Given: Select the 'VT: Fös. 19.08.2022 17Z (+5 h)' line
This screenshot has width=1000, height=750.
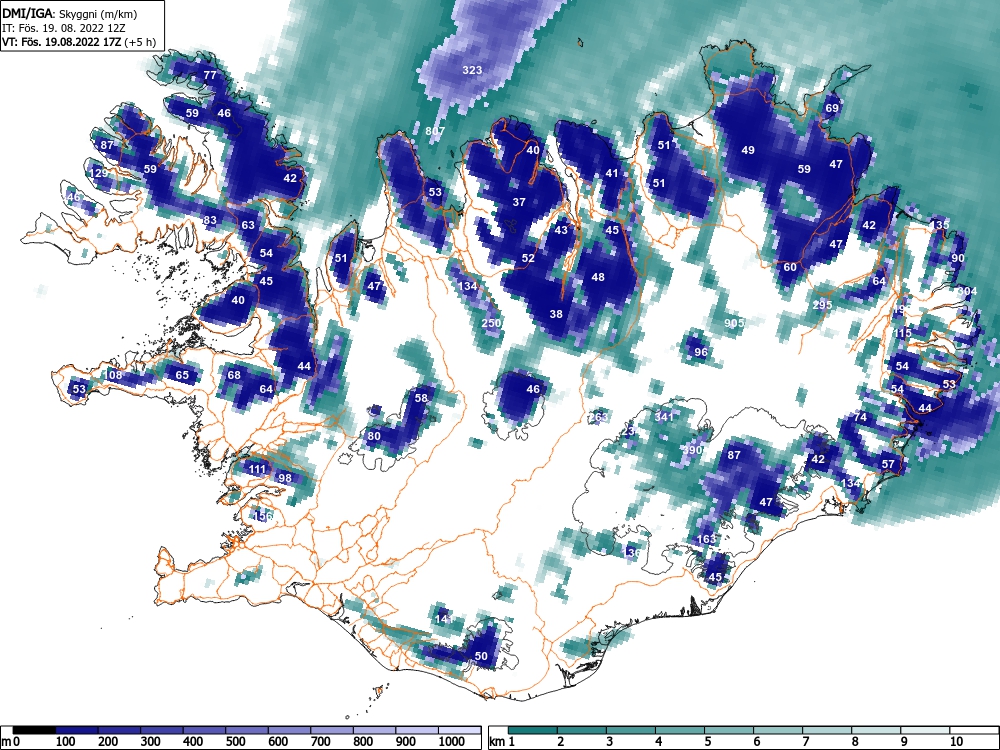Looking at the screenshot, I should pos(79,42).
